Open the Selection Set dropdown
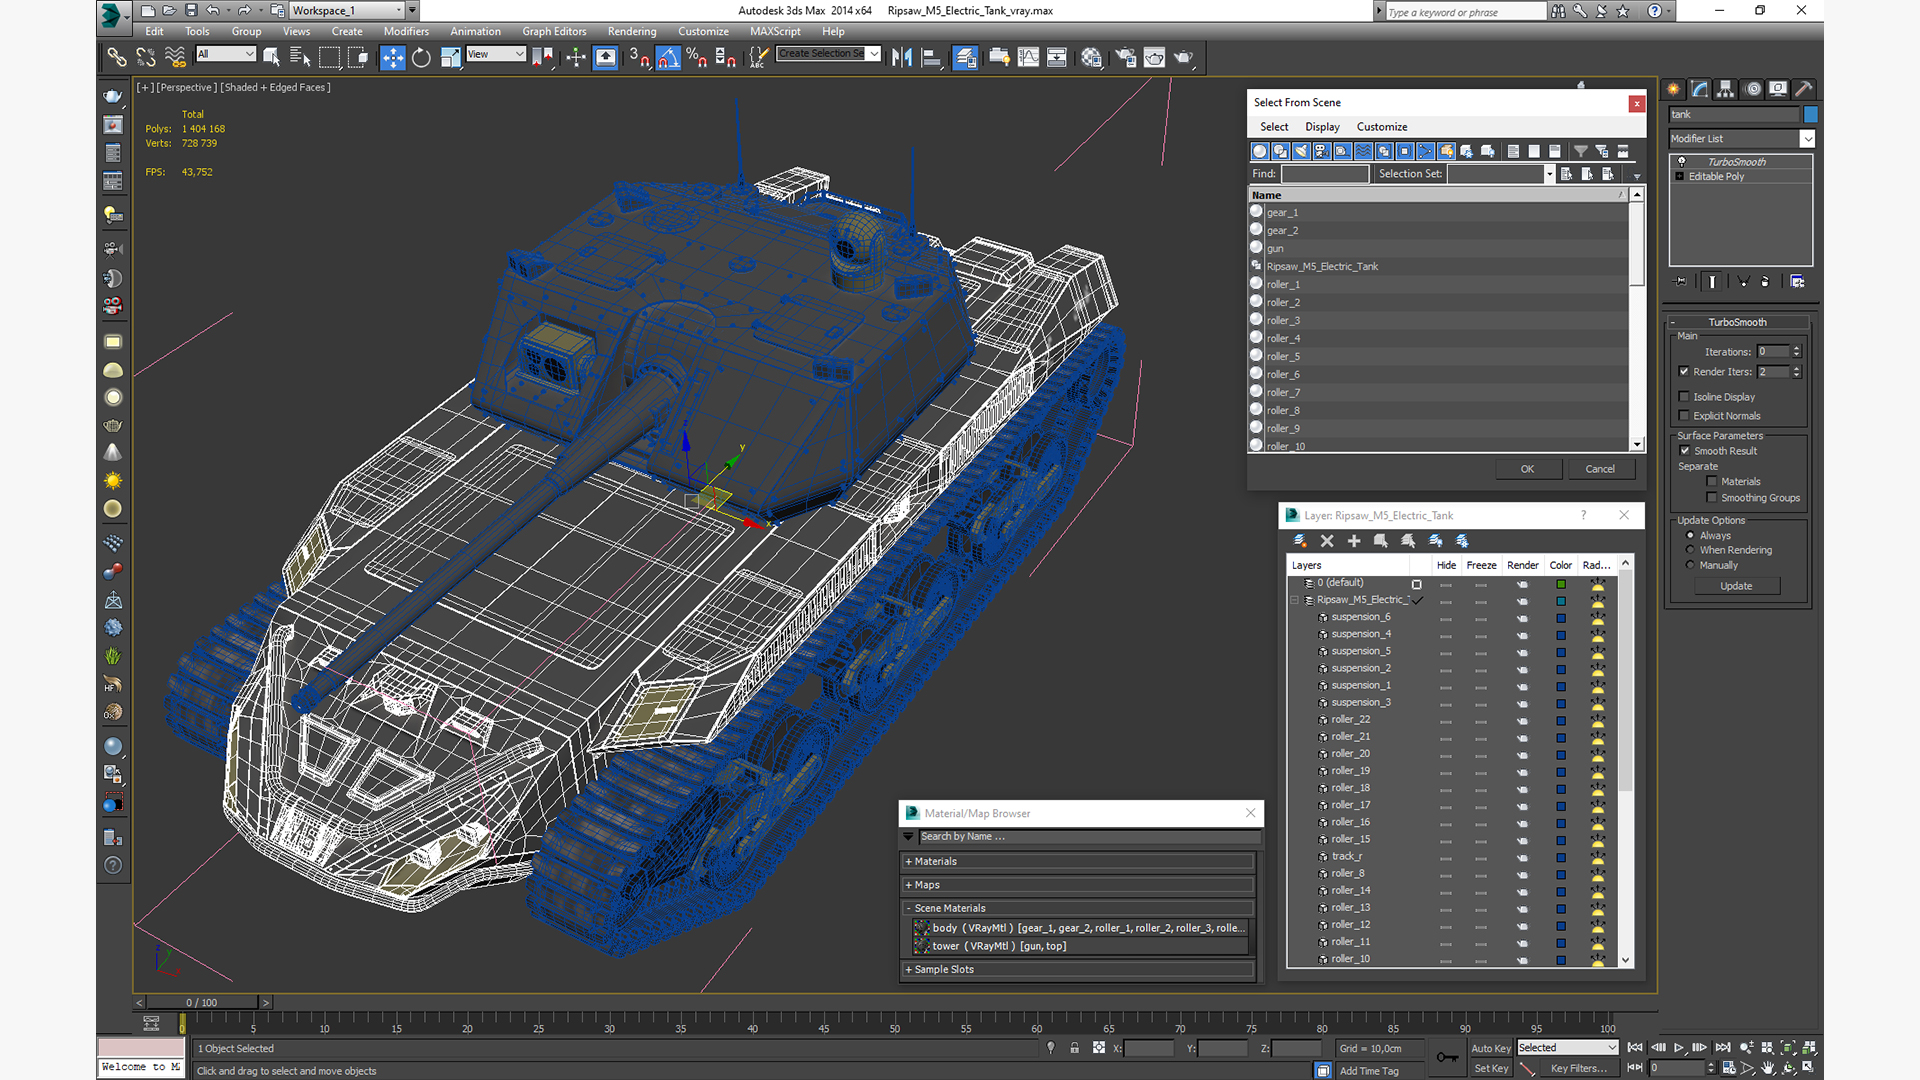The image size is (1920, 1080). [x=1549, y=174]
